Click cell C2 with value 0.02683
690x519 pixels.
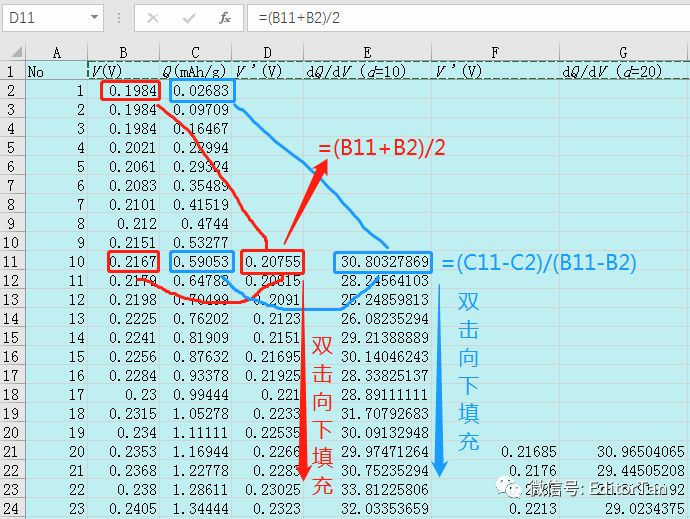tap(195, 91)
